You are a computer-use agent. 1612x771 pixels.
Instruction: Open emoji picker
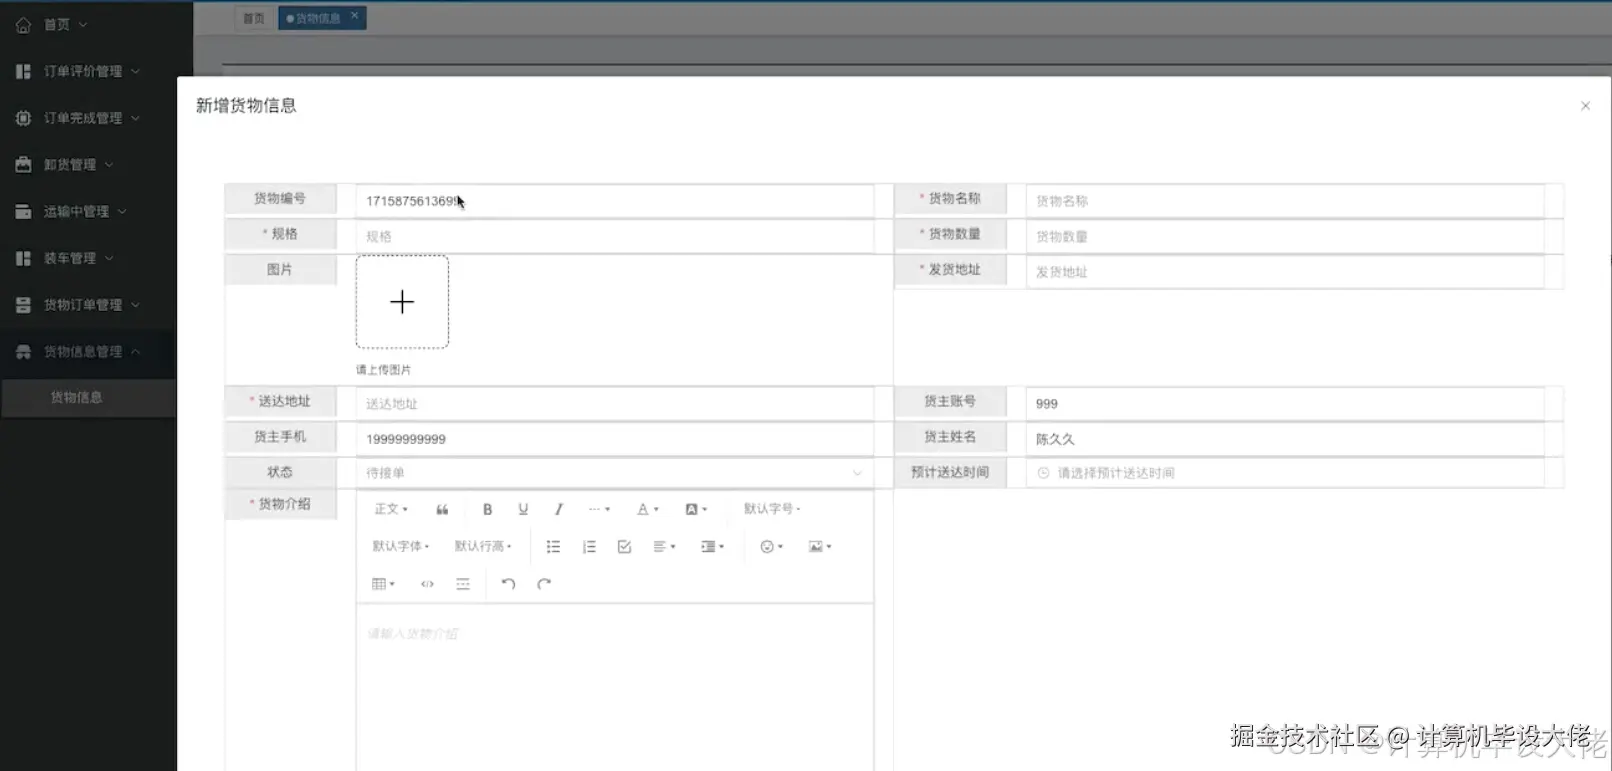coord(771,546)
